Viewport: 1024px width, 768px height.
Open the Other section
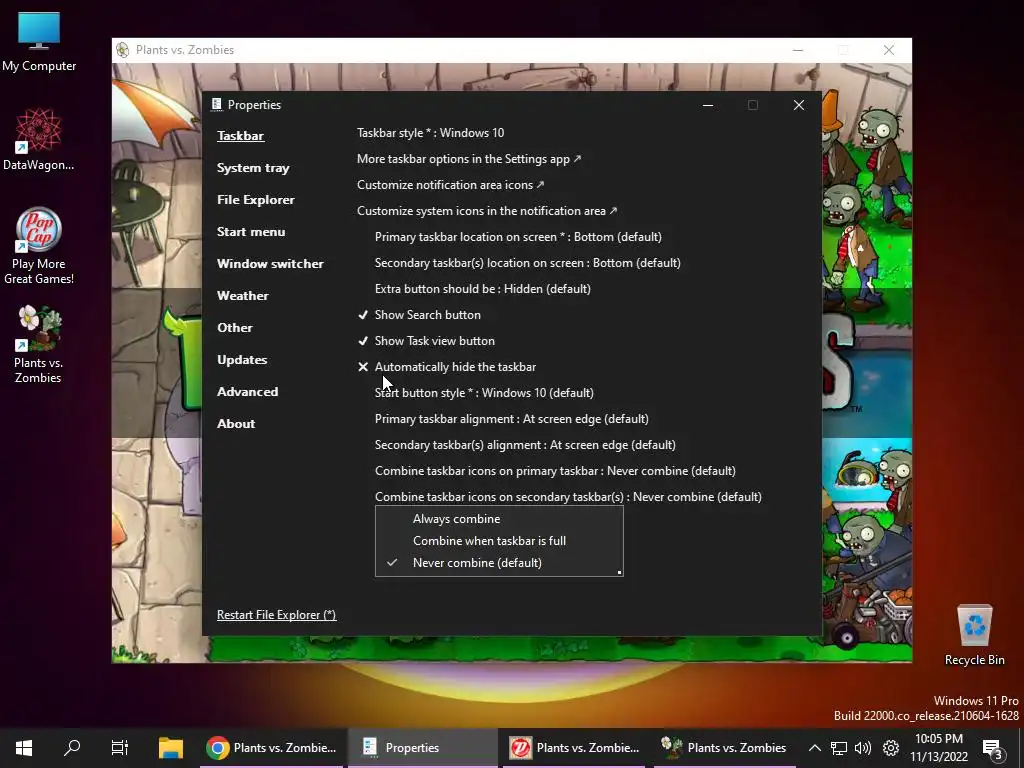pos(234,328)
